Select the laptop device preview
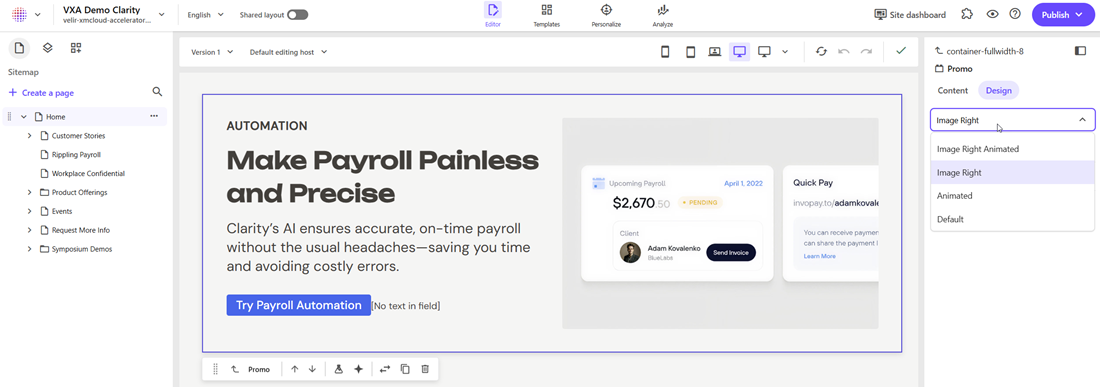The width and height of the screenshot is (1100, 387). tap(715, 52)
